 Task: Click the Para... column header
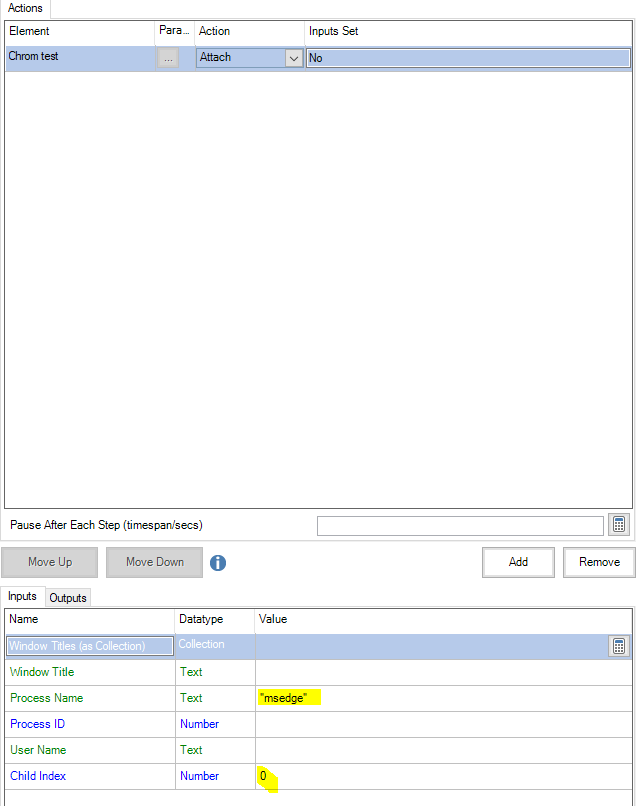pyautogui.click(x=174, y=31)
